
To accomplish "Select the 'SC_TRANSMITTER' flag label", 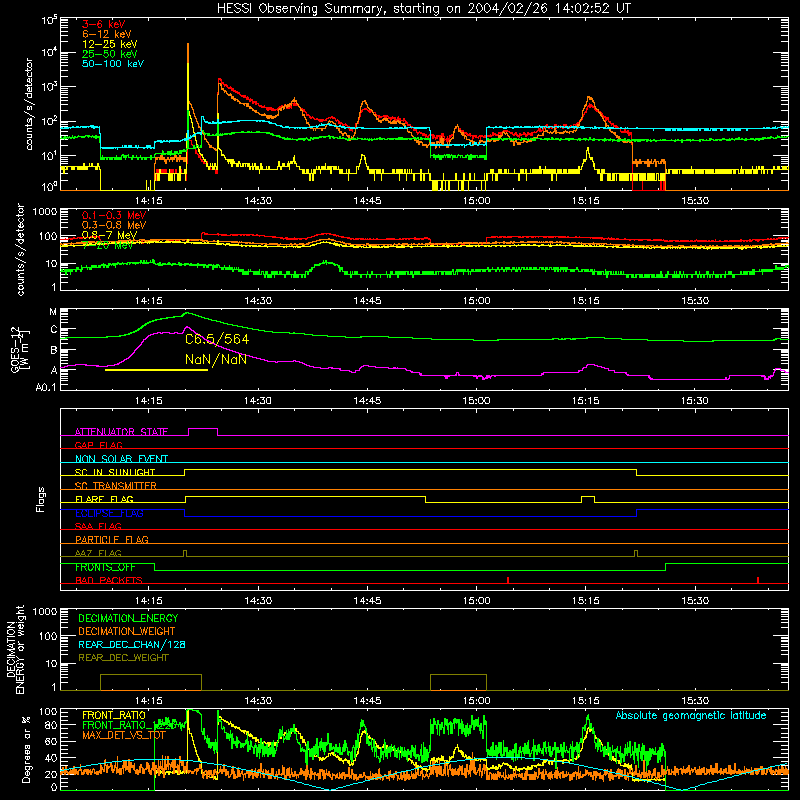I will [116, 486].
